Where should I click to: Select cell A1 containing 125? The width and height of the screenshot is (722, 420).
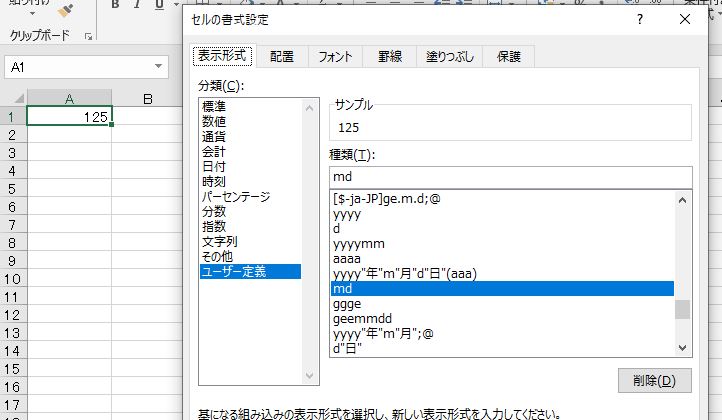point(69,116)
